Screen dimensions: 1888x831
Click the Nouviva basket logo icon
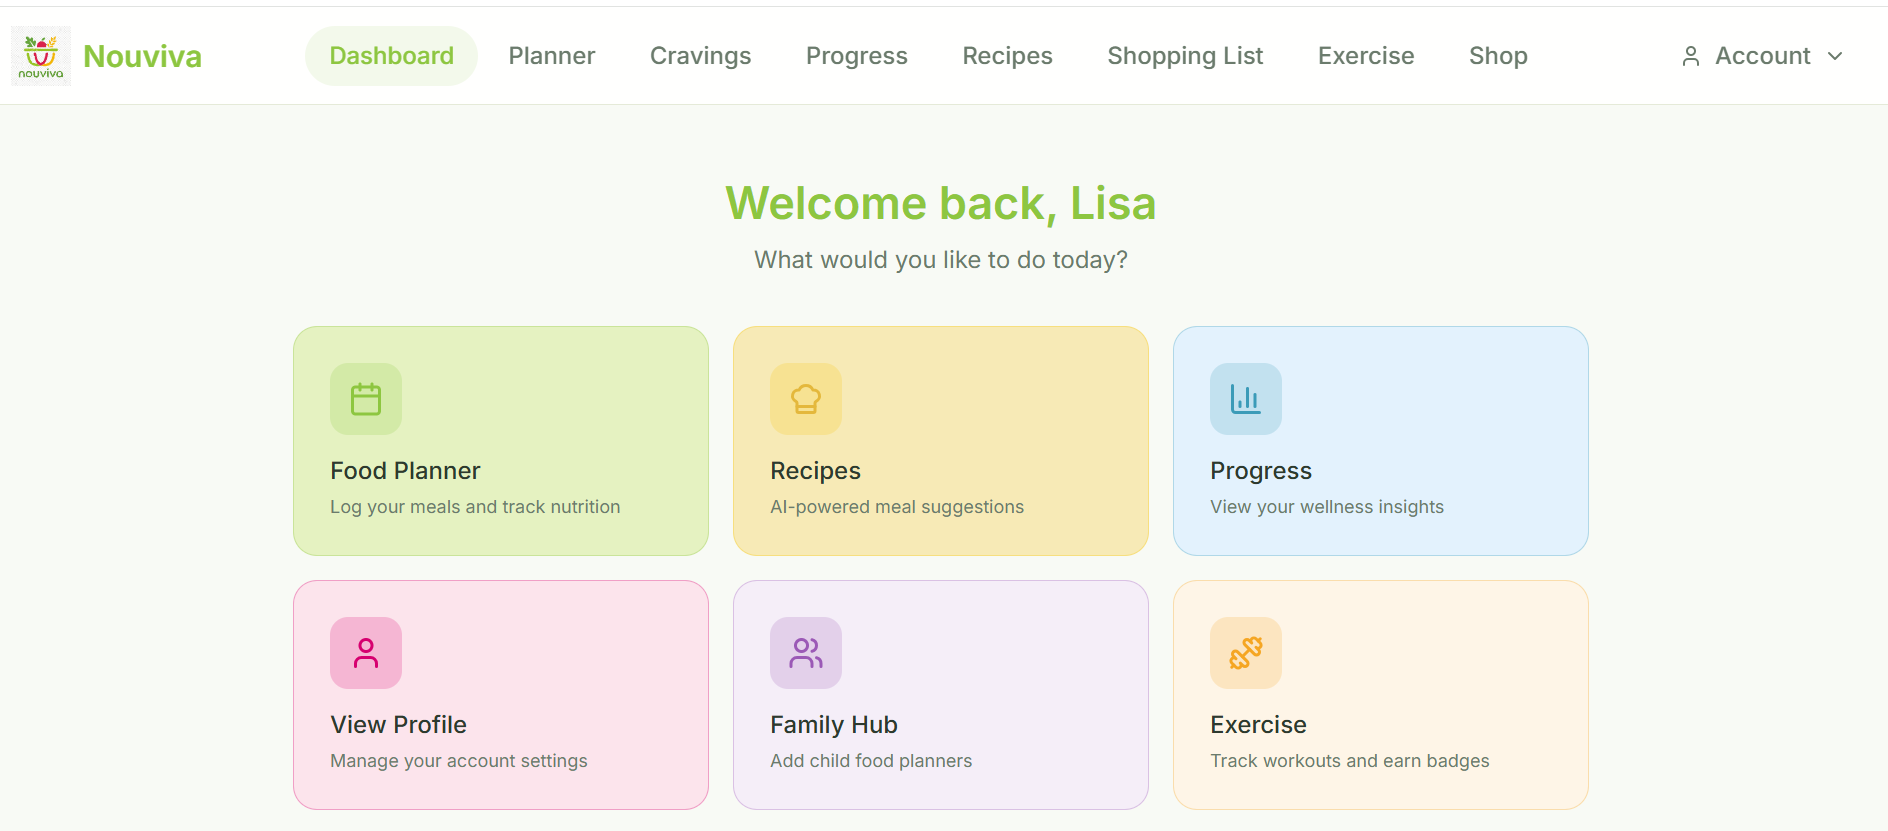coord(41,56)
